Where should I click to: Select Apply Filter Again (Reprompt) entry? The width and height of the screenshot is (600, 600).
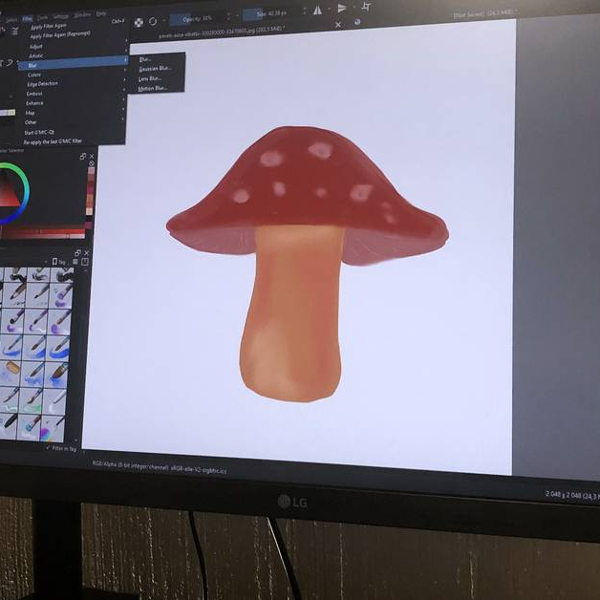pyautogui.click(x=60, y=35)
